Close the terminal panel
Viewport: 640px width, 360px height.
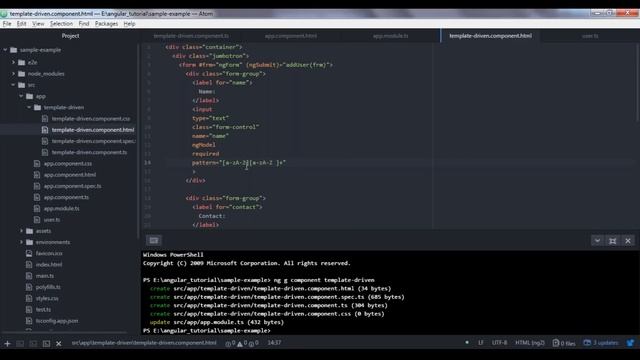tap(628, 241)
